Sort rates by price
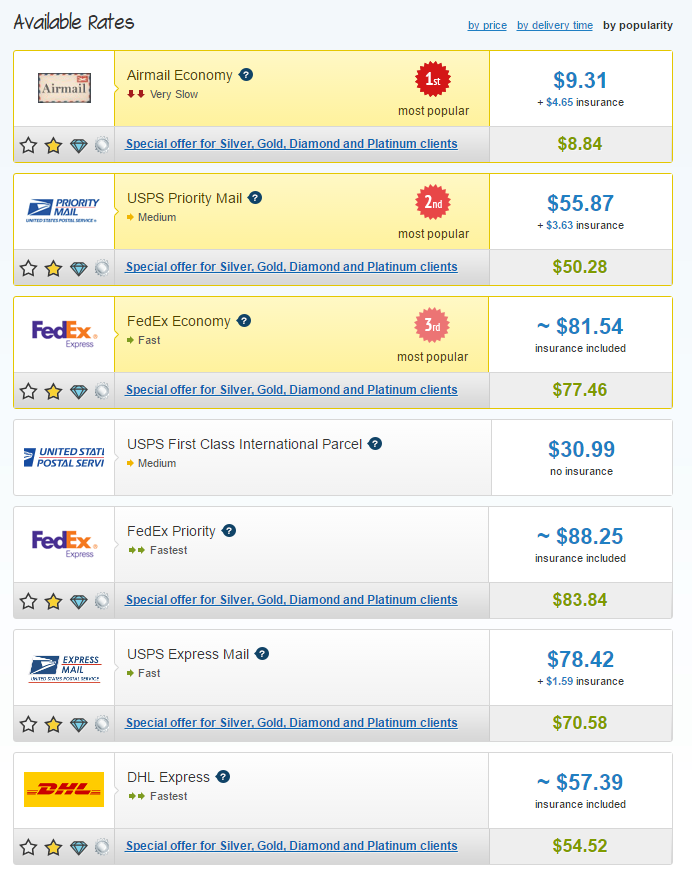 pos(487,26)
